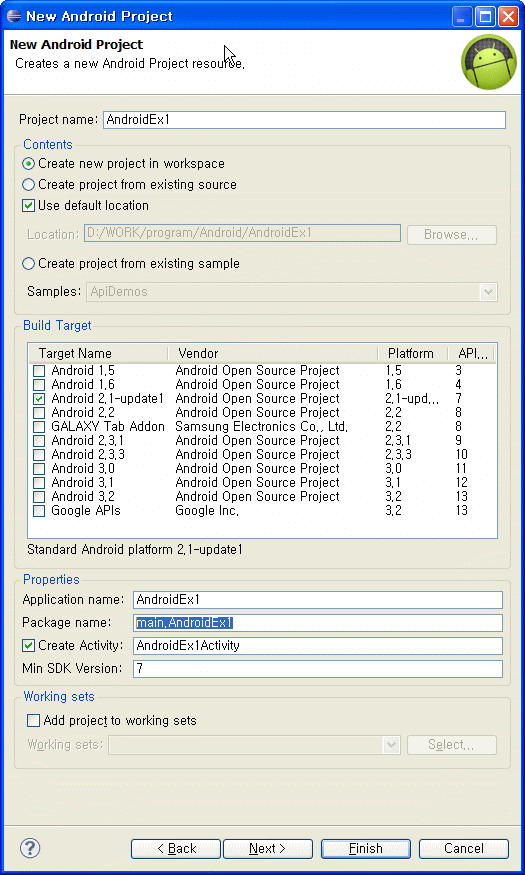Click the green Android robot logo

488,62
